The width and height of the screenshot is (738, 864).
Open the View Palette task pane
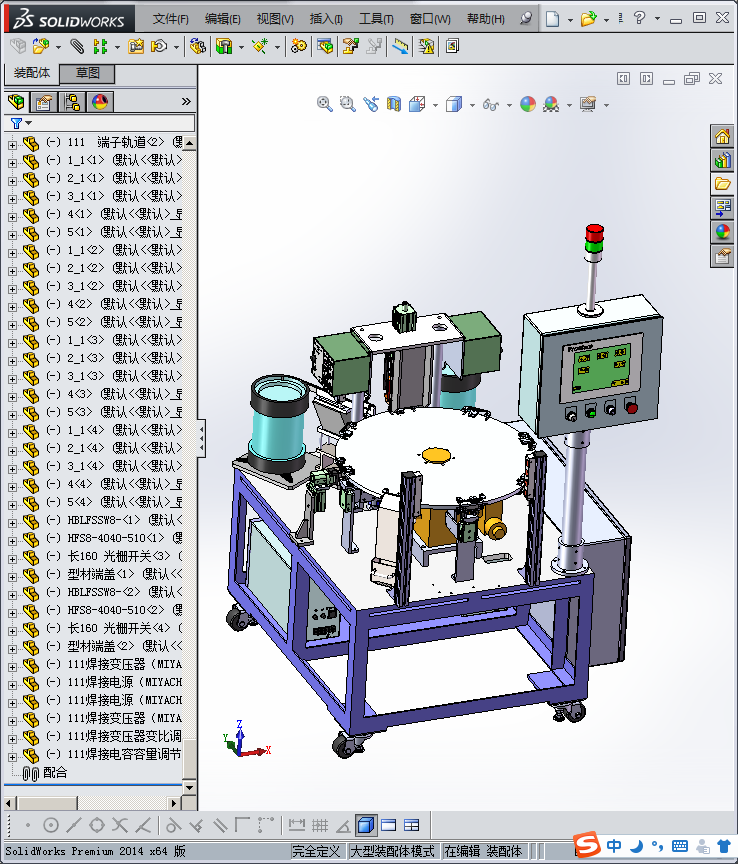tap(722, 208)
